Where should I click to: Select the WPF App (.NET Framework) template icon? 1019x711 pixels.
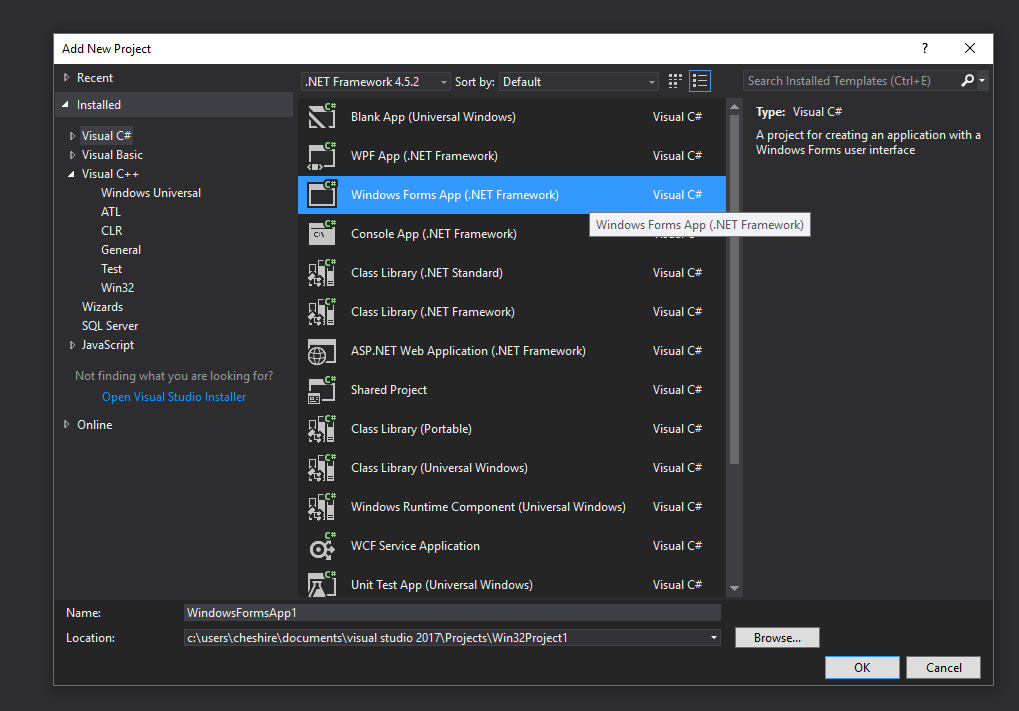point(321,155)
